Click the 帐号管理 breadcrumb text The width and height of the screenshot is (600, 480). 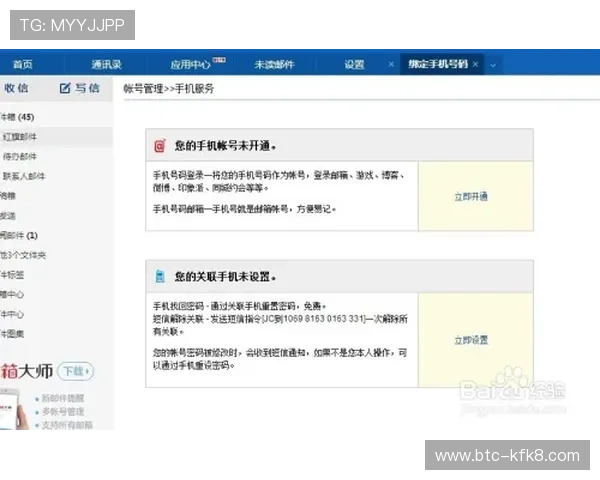[143, 89]
